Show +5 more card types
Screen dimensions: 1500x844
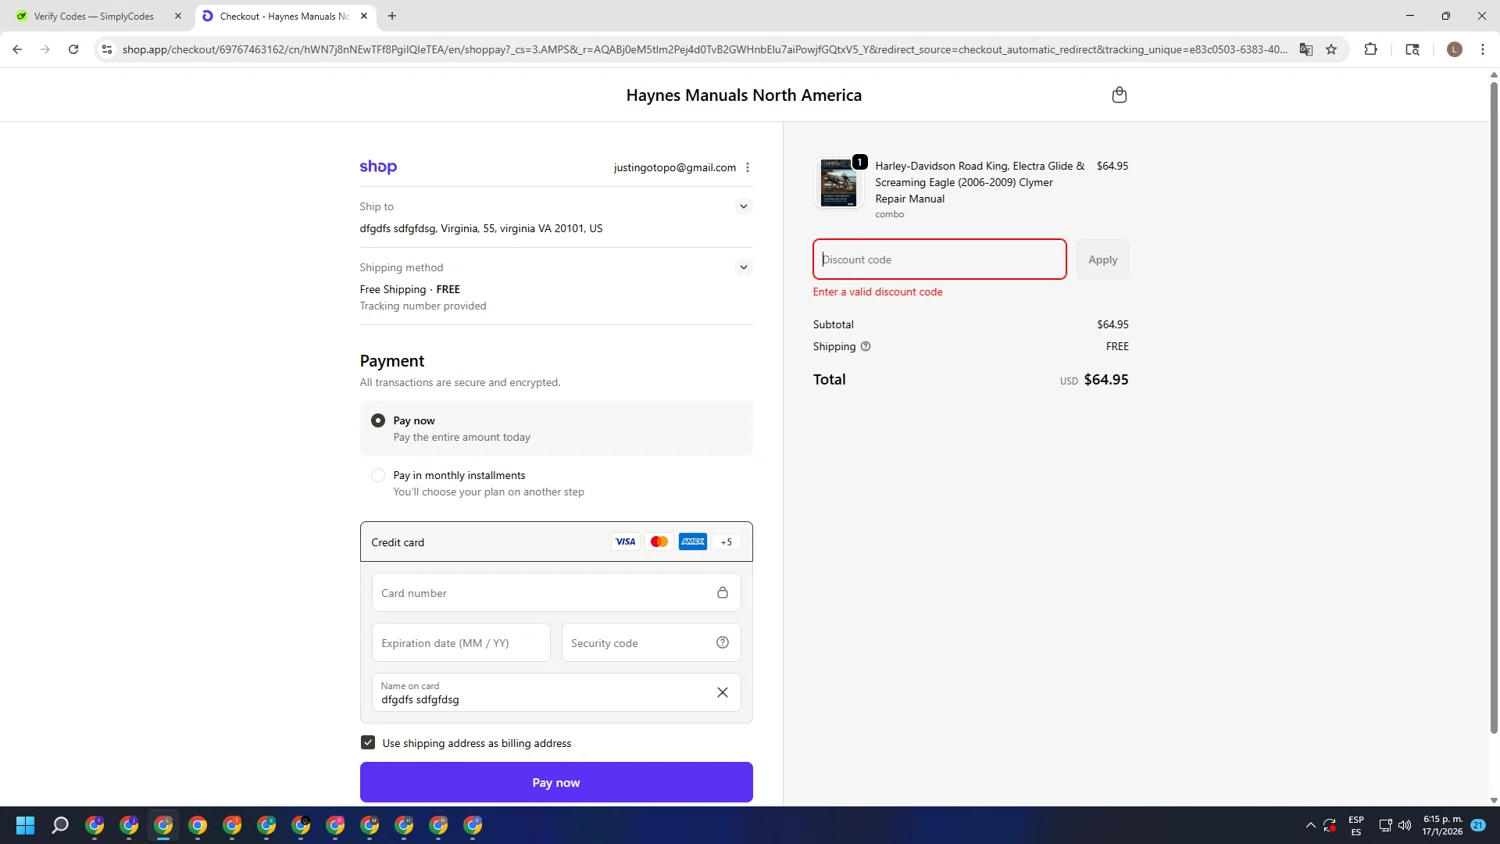click(x=727, y=542)
